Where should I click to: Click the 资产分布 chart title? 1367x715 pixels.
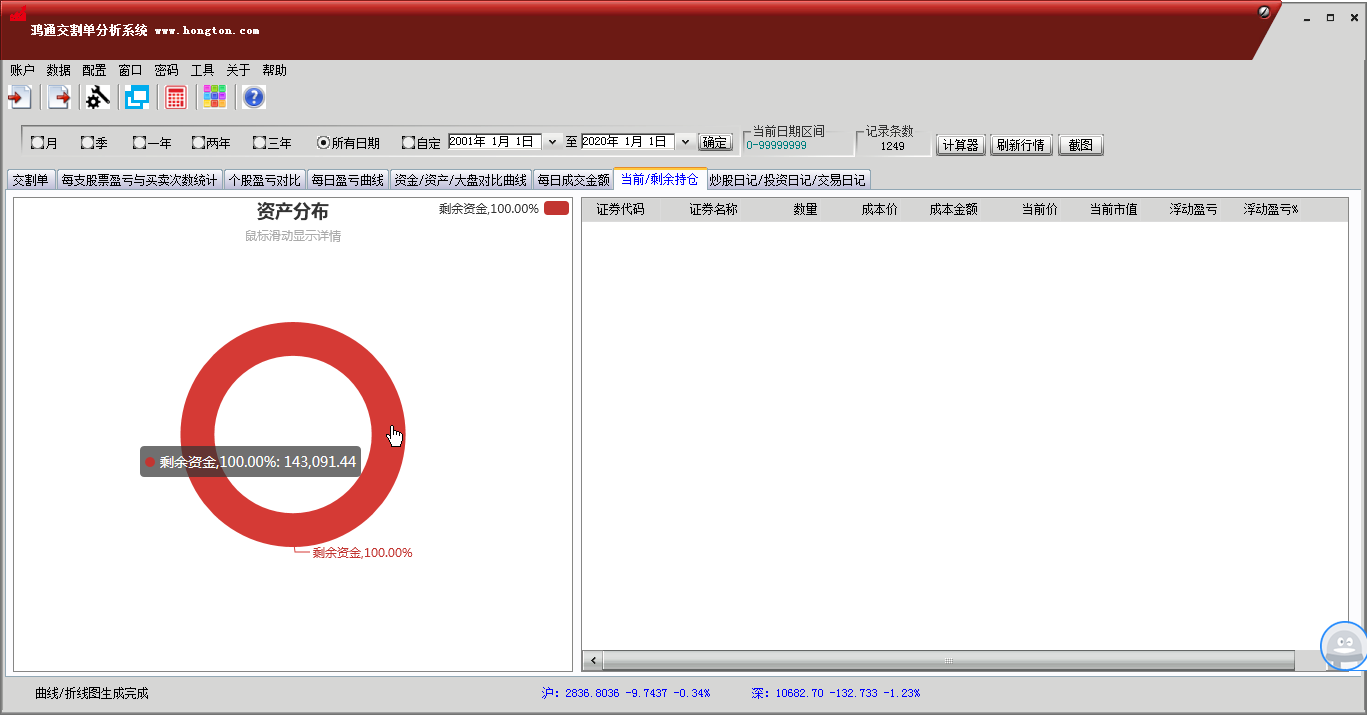[x=293, y=212]
